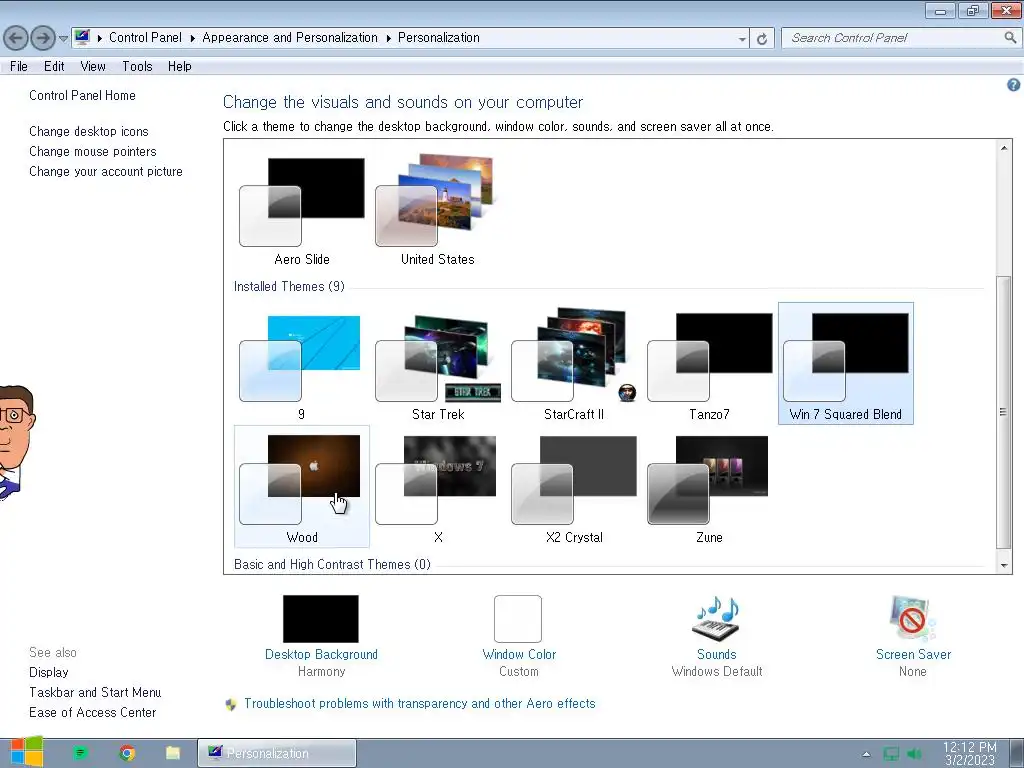Select the Win 7 Squared Blend theme
This screenshot has width=1024, height=768.
[x=846, y=364]
